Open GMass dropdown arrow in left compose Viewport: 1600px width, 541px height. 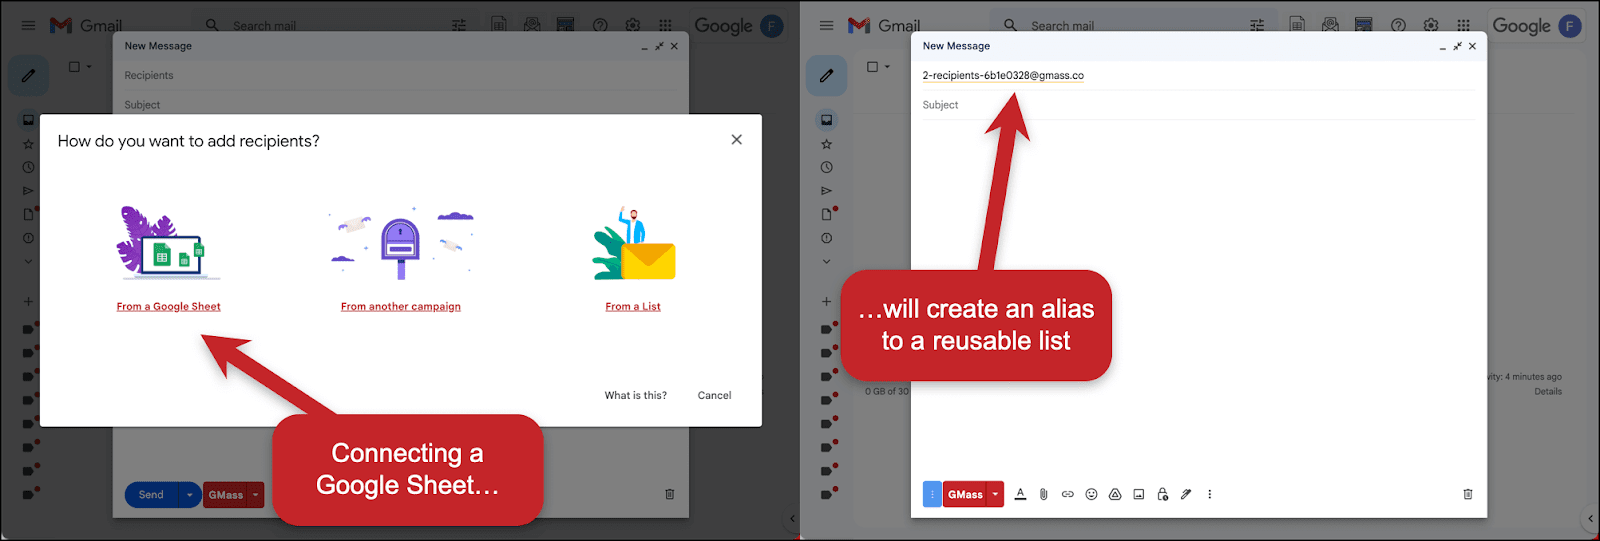(256, 495)
